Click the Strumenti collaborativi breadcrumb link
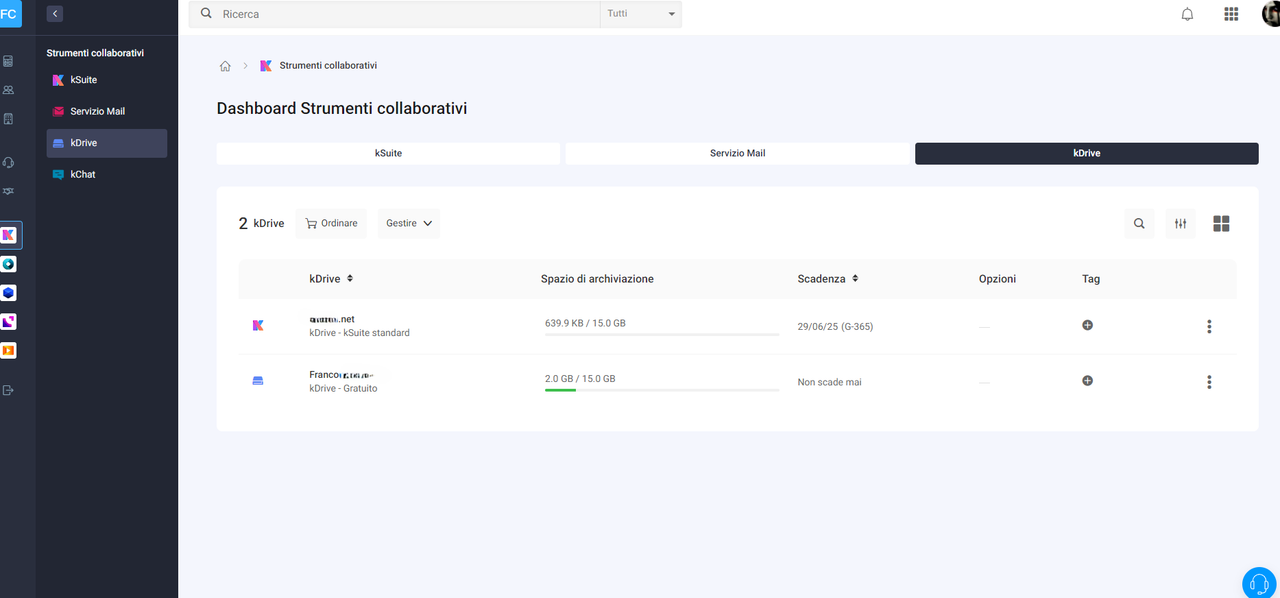The height and width of the screenshot is (598, 1280). [x=328, y=65]
